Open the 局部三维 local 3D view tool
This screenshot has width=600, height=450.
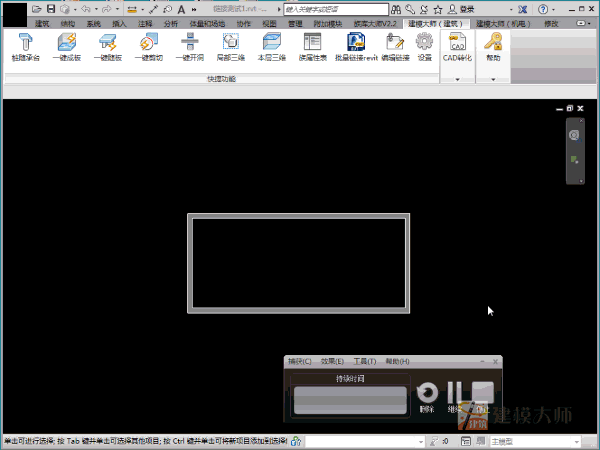[231, 47]
